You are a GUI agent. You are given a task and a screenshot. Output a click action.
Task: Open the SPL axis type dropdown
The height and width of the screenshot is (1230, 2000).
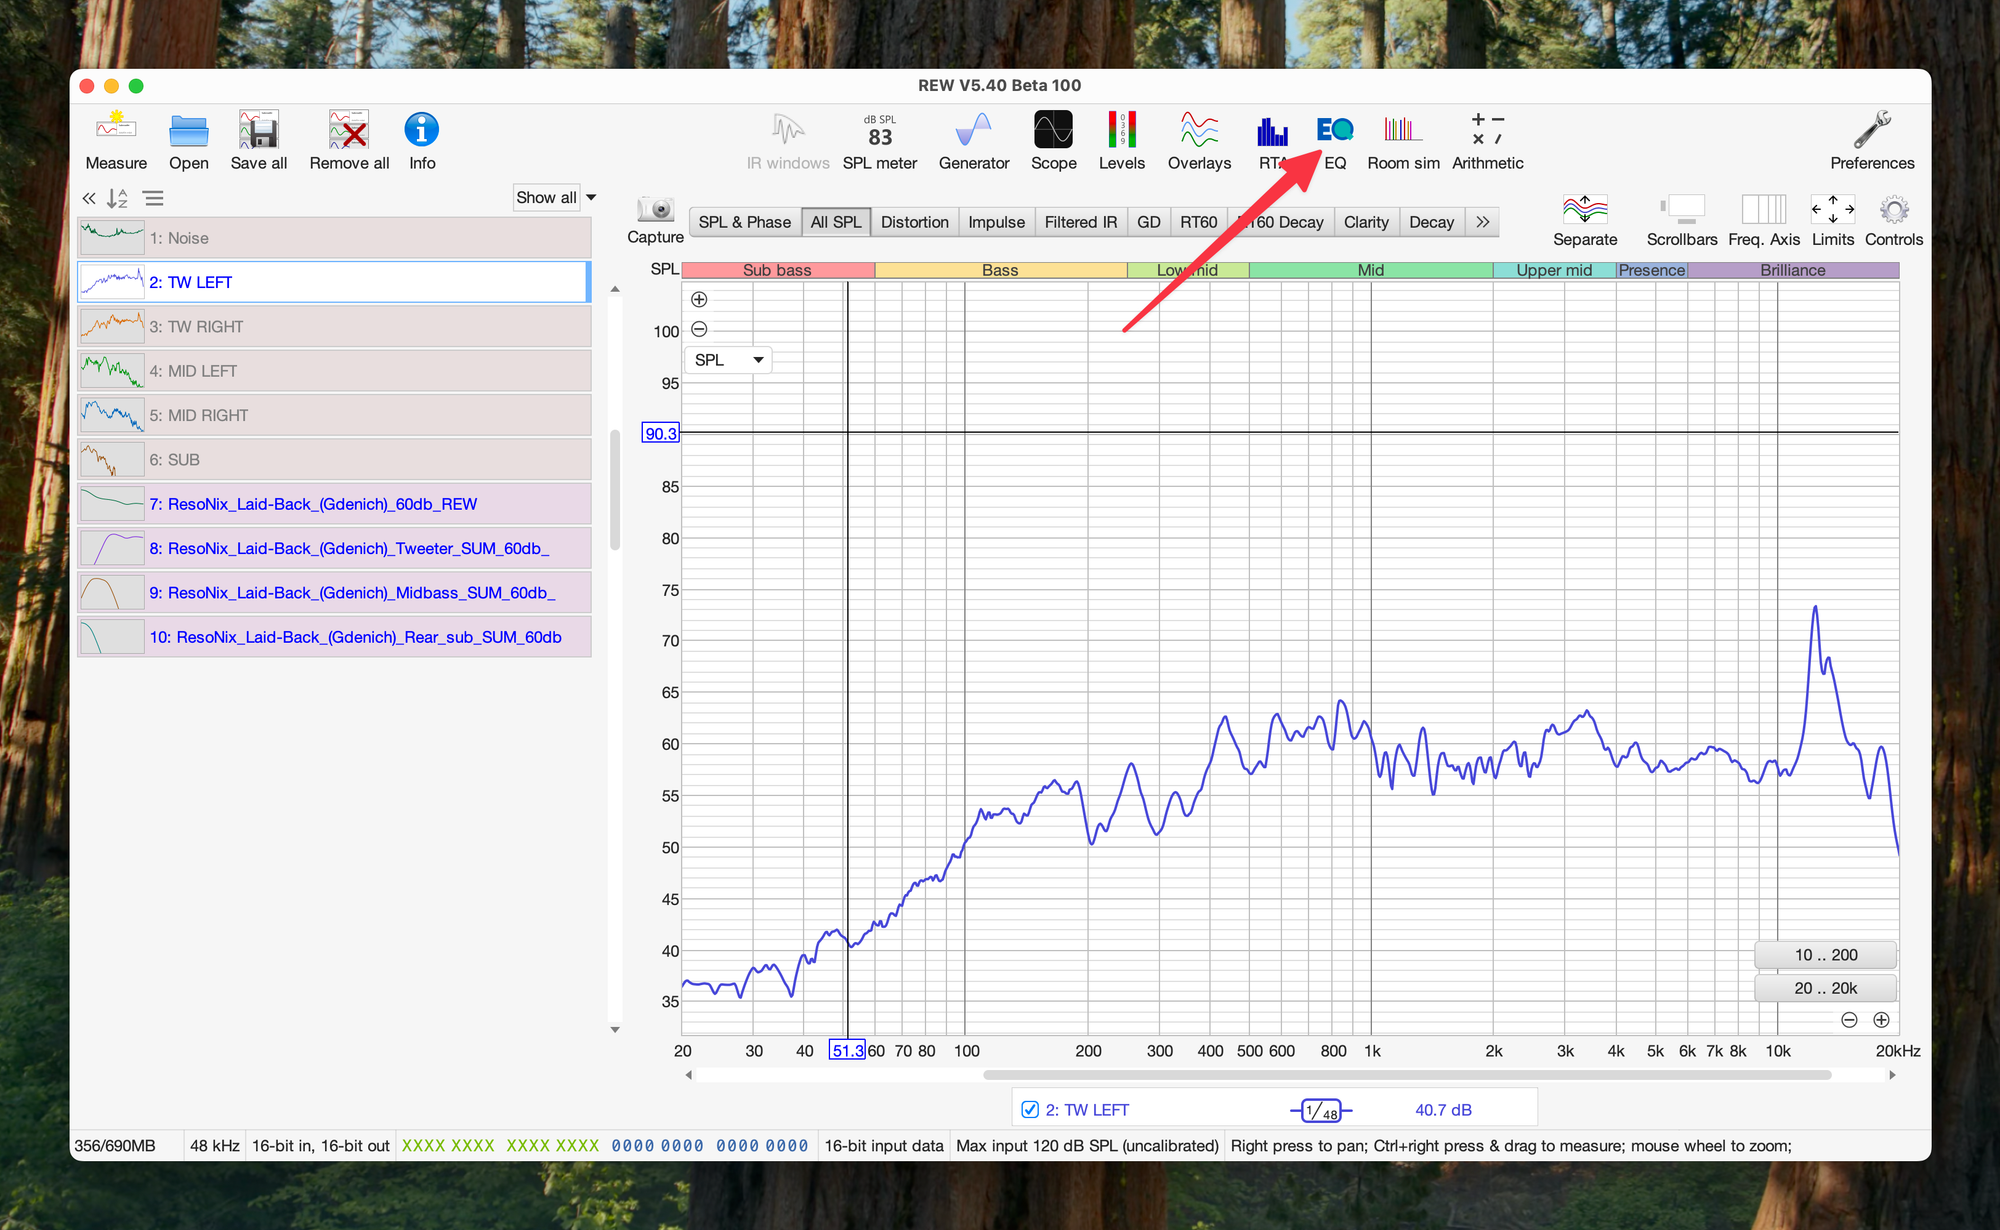(728, 360)
